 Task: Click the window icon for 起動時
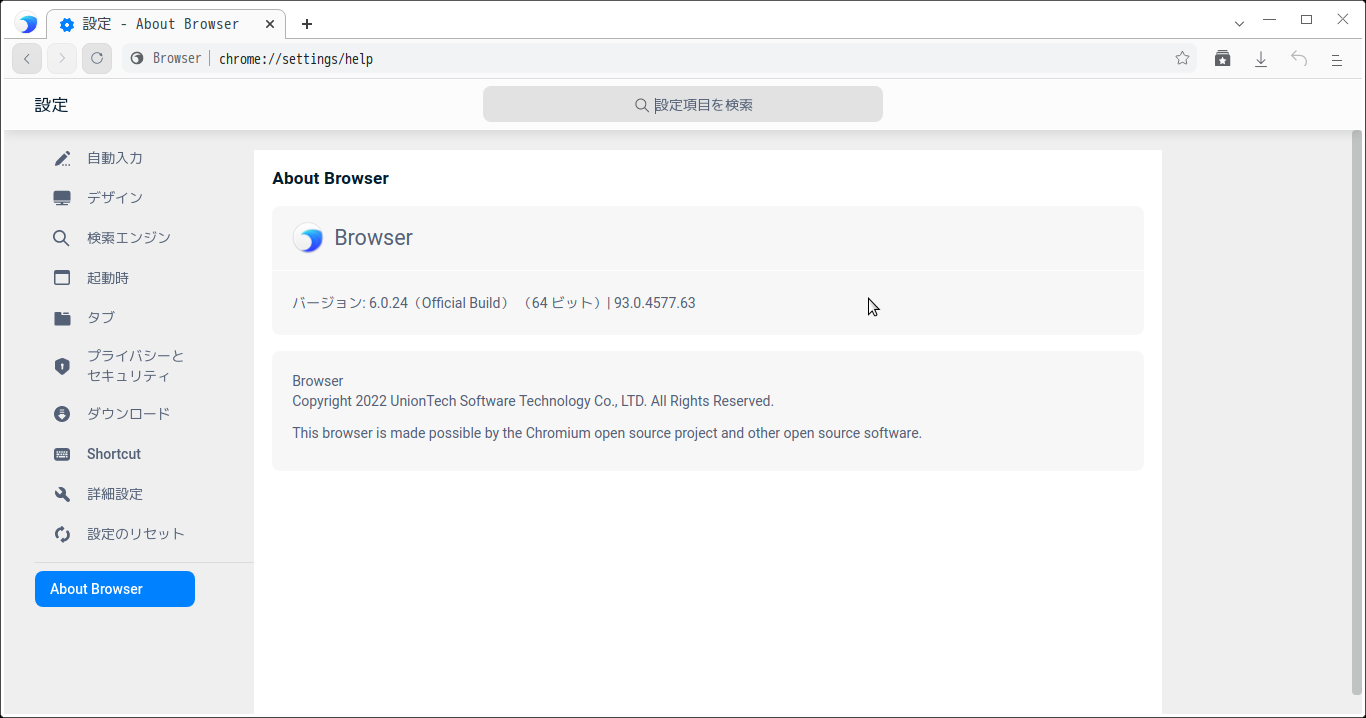click(x=62, y=278)
